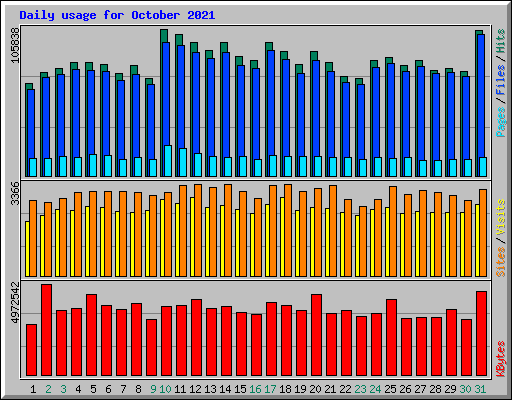The height and width of the screenshot is (400, 512).
Task: Click the 105838 hits axis value
Action: [x=15, y=46]
